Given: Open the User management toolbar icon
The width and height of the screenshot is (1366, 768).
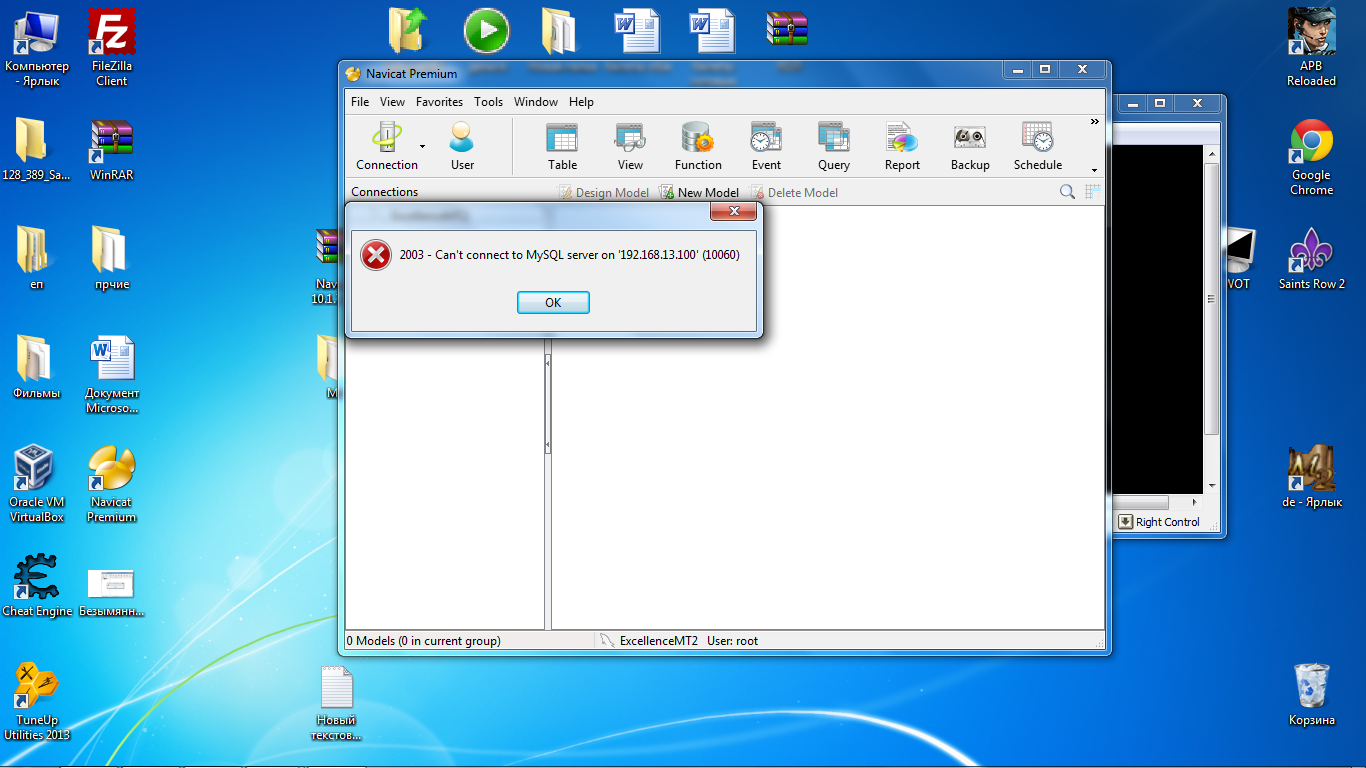Looking at the screenshot, I should tap(462, 146).
